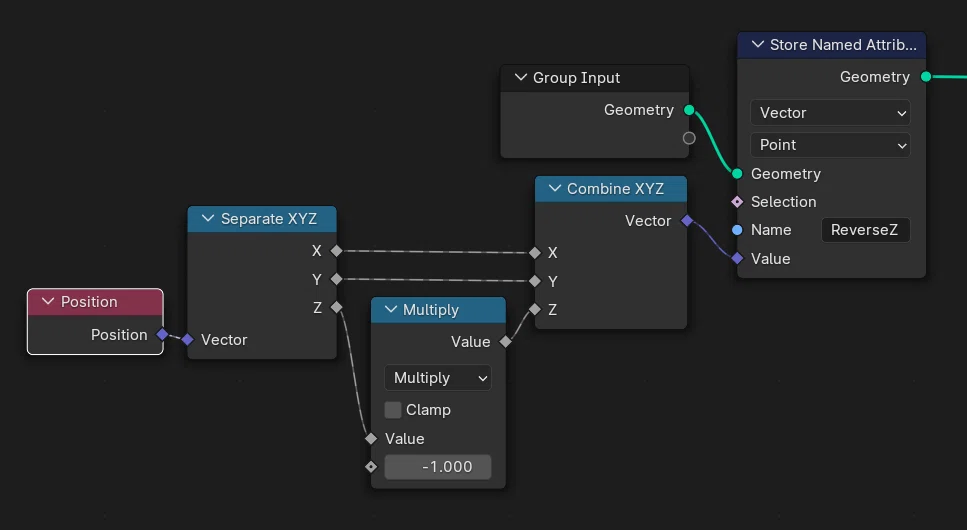967x530 pixels.
Task: Open the Multiply operation dropdown
Action: coord(438,378)
